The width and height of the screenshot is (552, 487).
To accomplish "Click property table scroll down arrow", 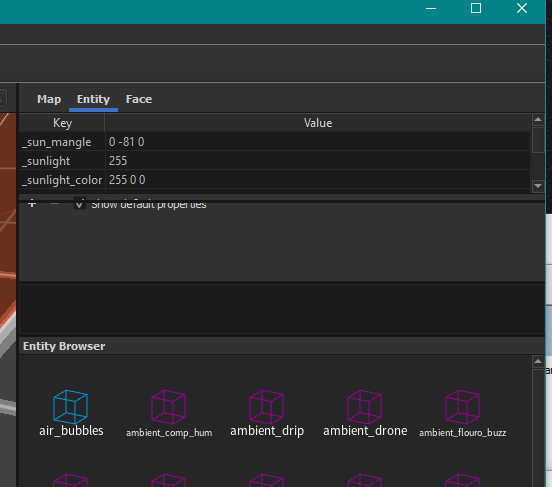I will coord(538,186).
